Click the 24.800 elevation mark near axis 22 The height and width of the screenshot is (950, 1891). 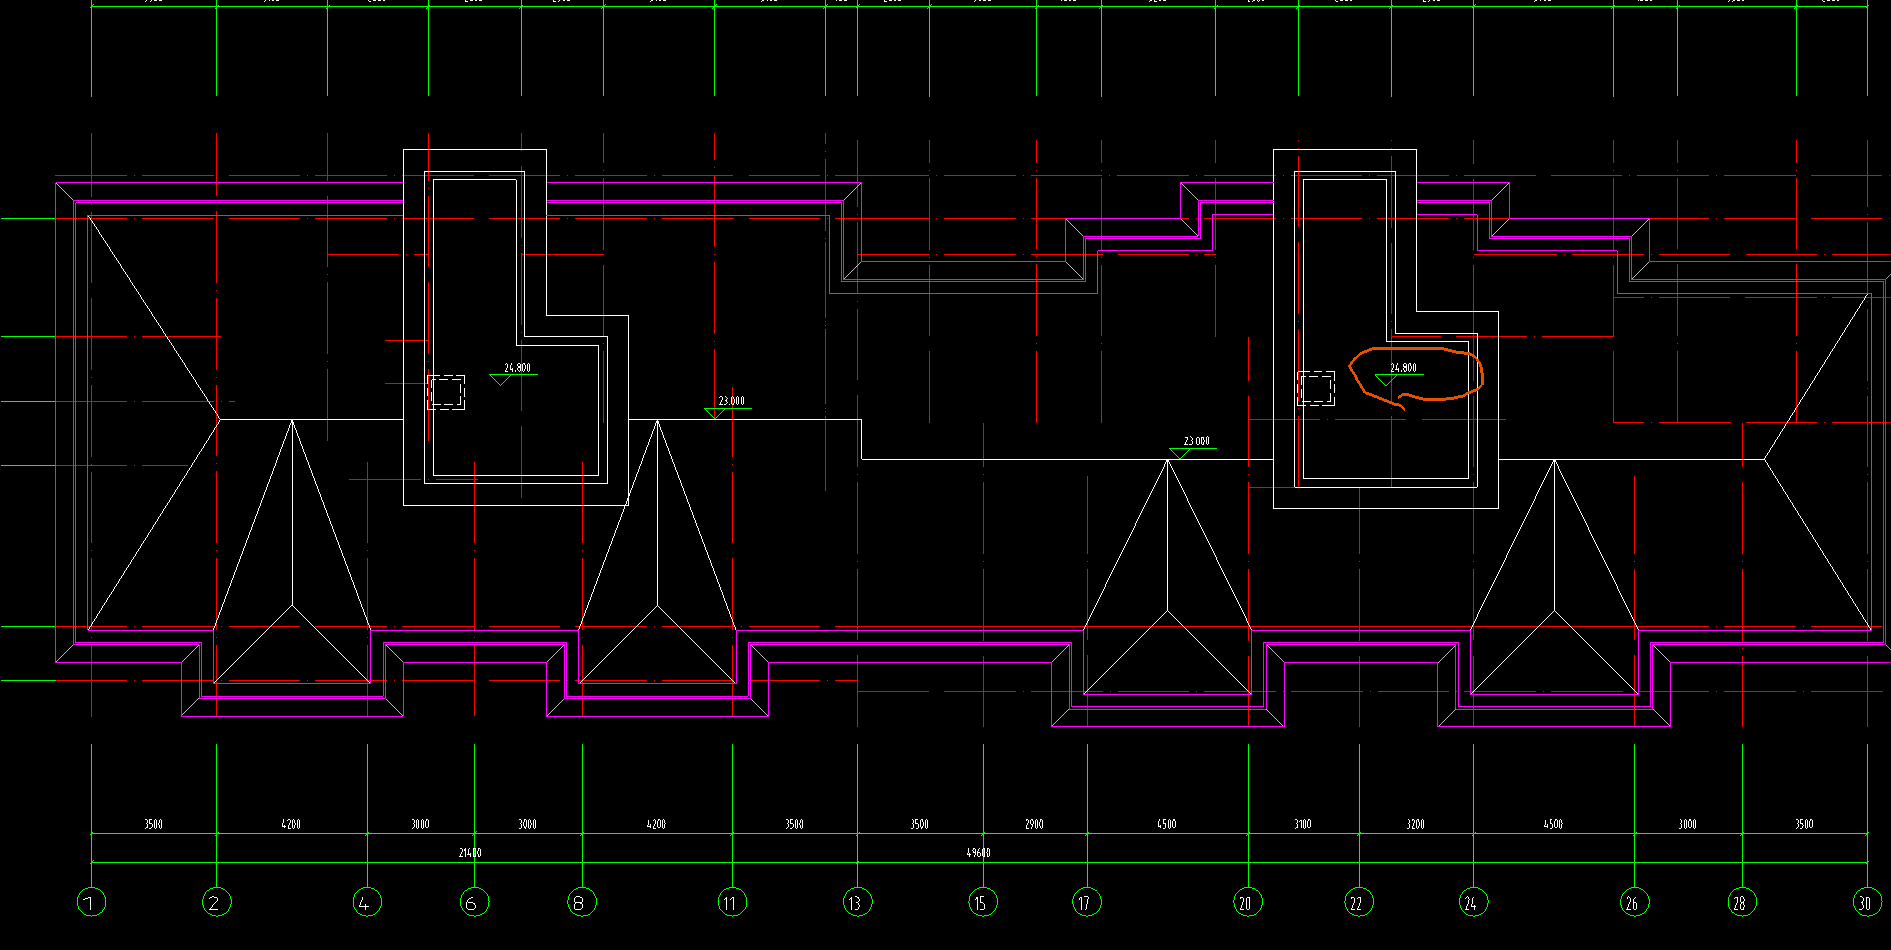click(x=1400, y=373)
